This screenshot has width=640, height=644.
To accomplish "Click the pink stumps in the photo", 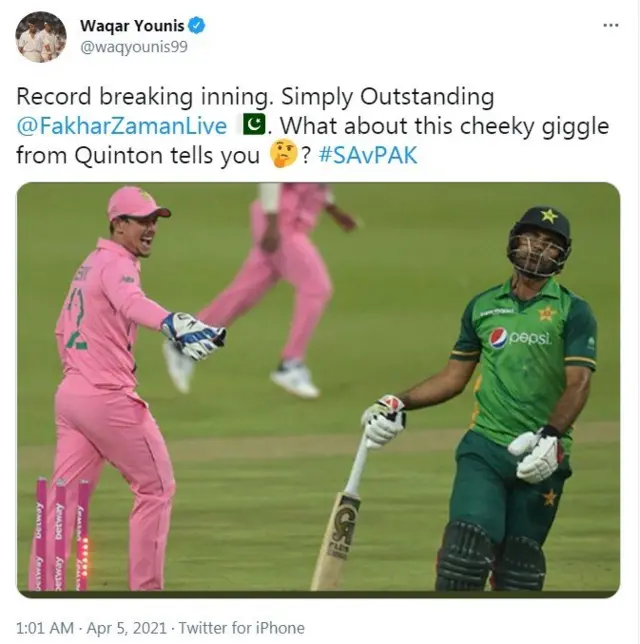I will click(62, 534).
